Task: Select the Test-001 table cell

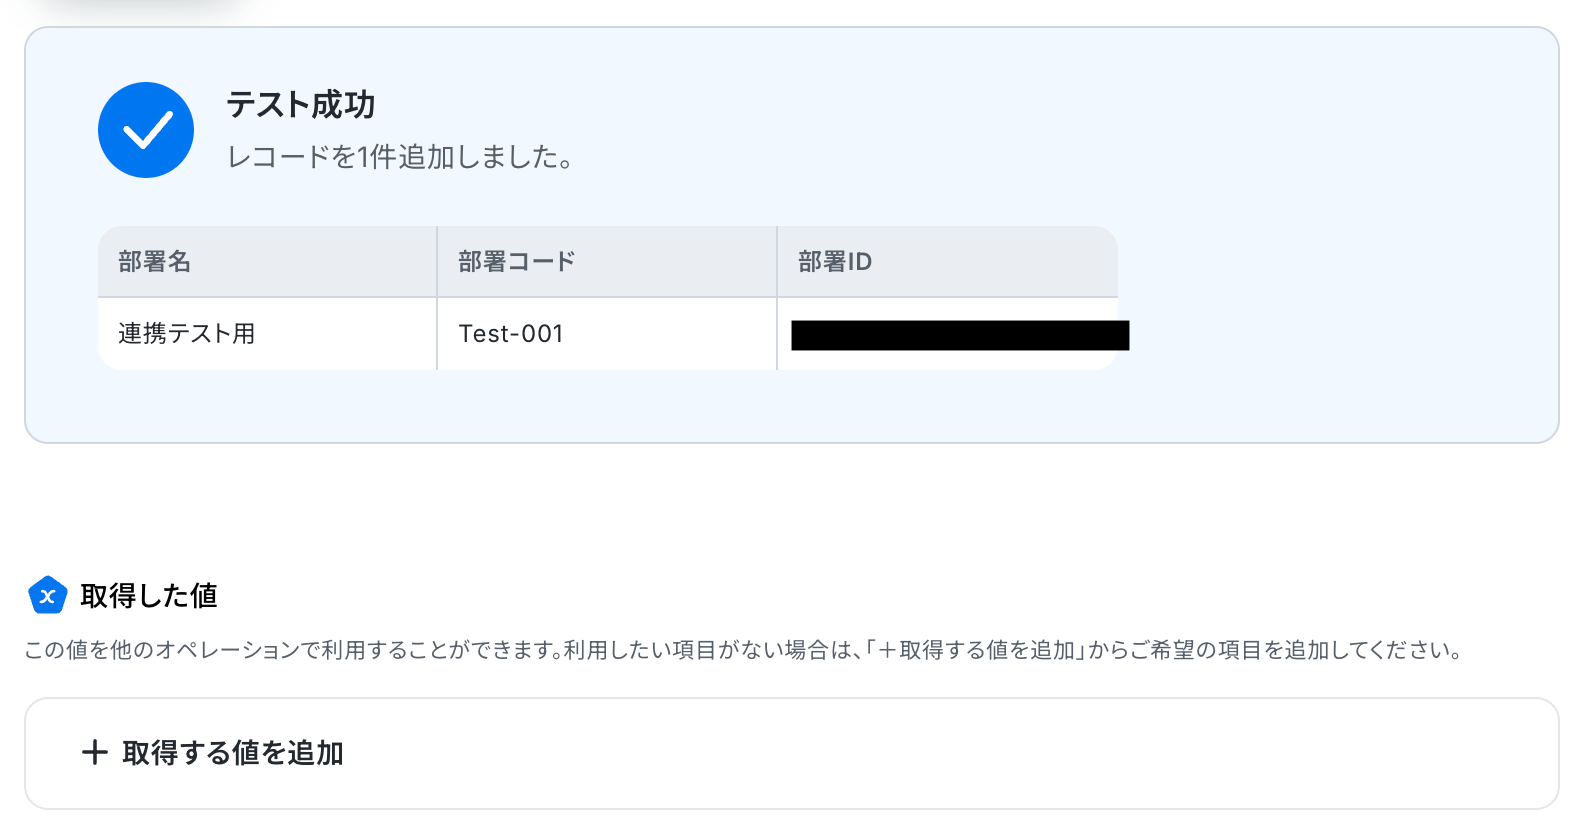Action: coord(510,334)
